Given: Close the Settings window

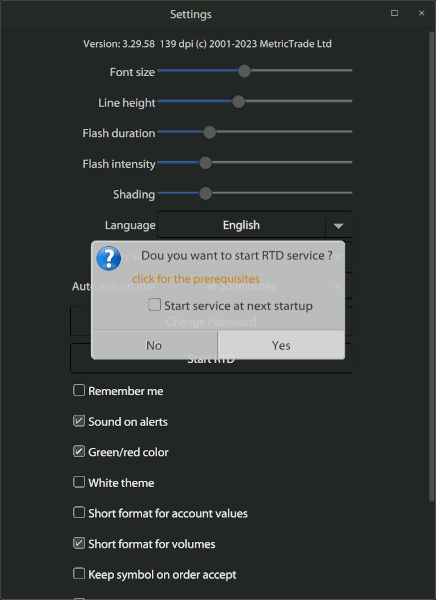Looking at the screenshot, I should 421,13.
